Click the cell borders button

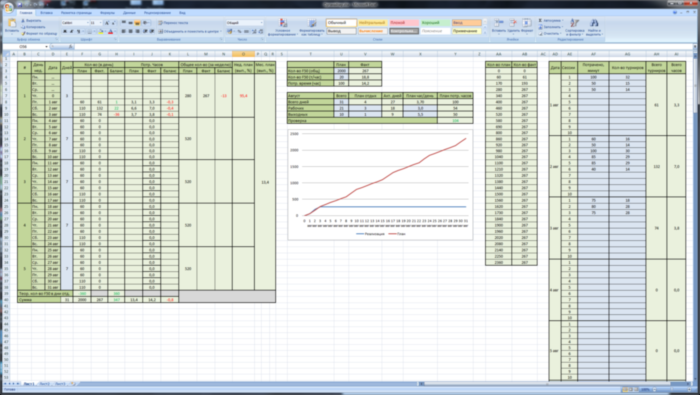[90, 32]
